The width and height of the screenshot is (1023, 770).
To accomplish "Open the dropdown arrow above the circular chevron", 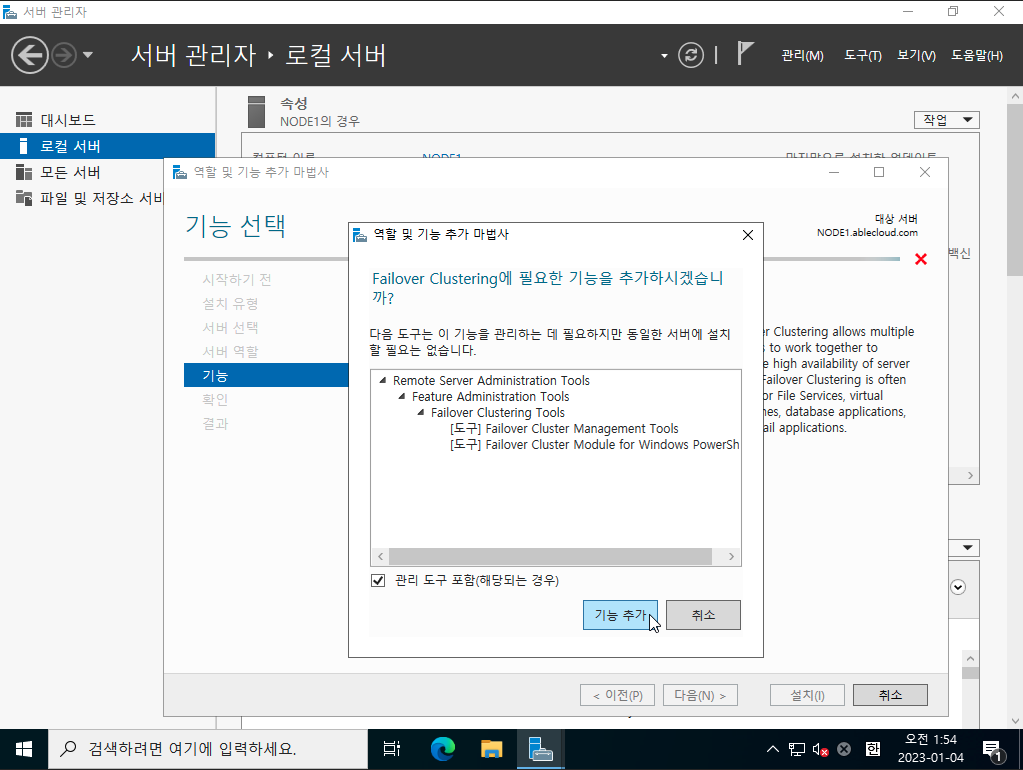I will [x=968, y=547].
